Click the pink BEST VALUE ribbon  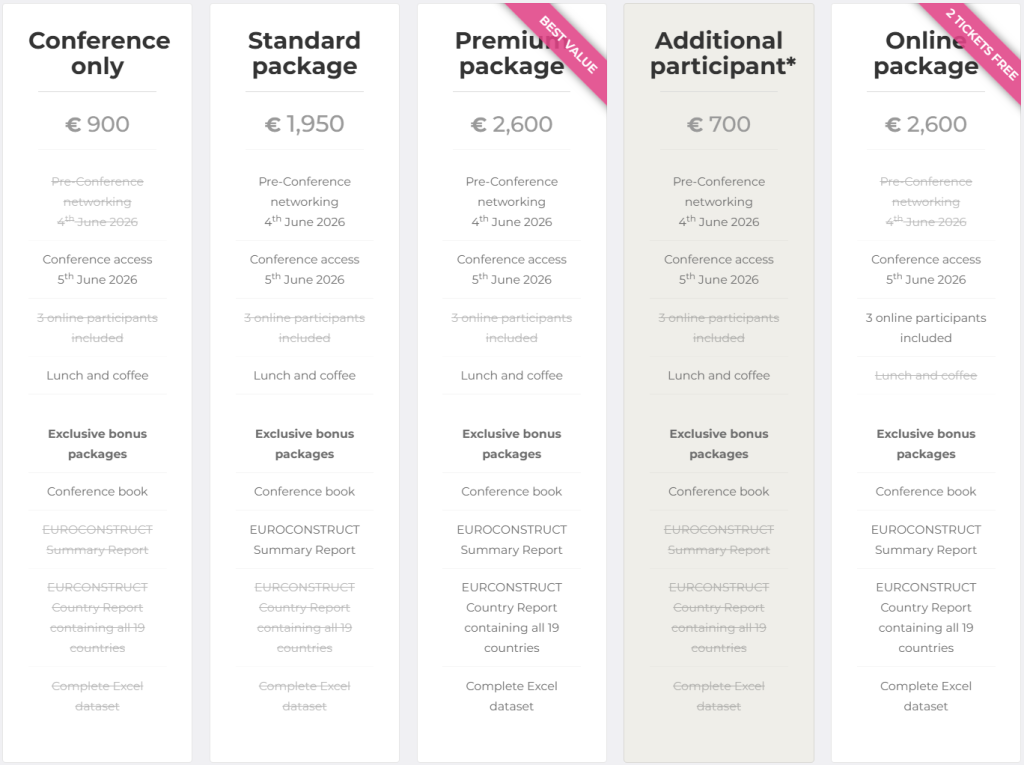coord(569,44)
